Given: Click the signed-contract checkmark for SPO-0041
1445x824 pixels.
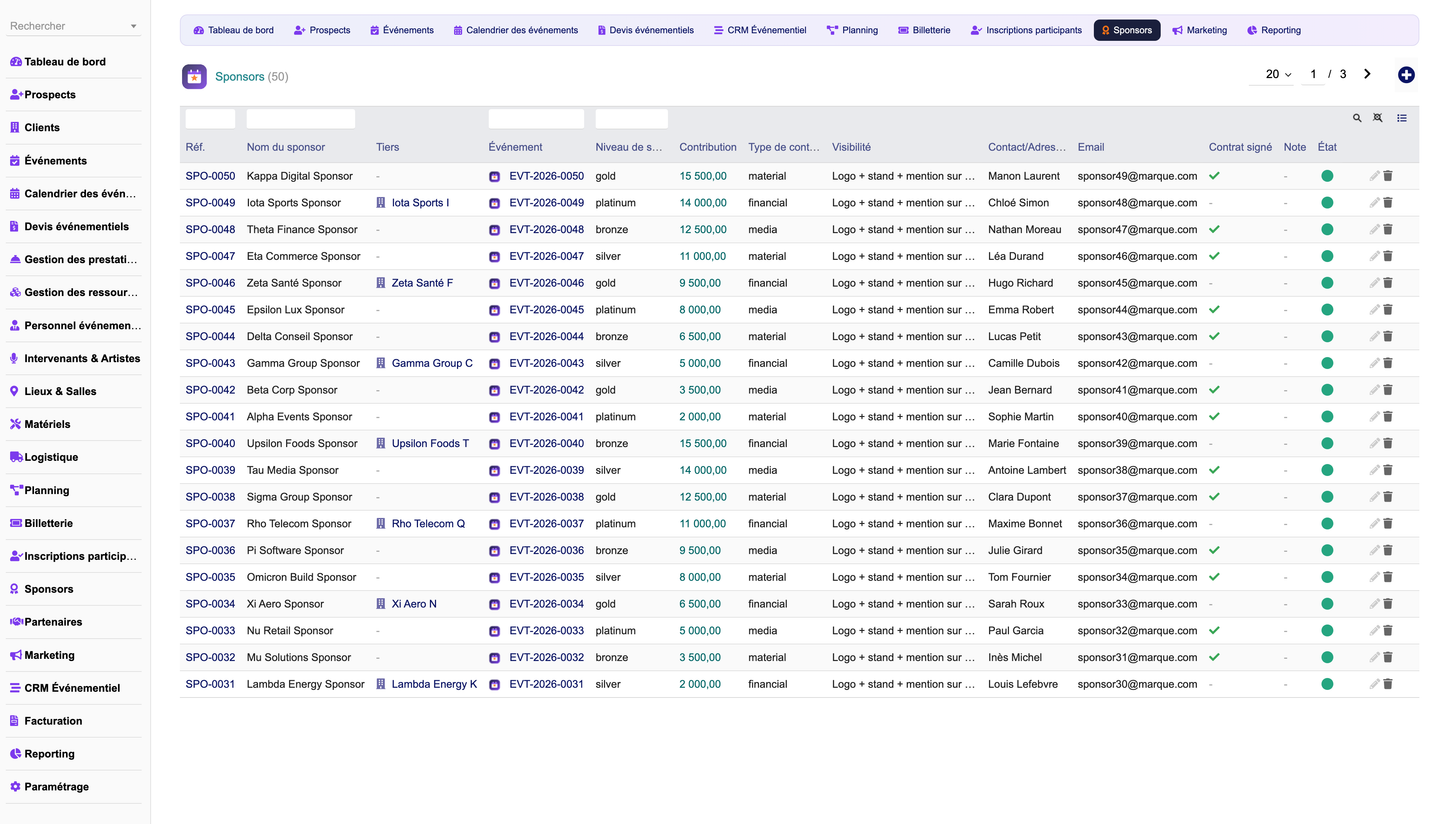Looking at the screenshot, I should (x=1214, y=417).
